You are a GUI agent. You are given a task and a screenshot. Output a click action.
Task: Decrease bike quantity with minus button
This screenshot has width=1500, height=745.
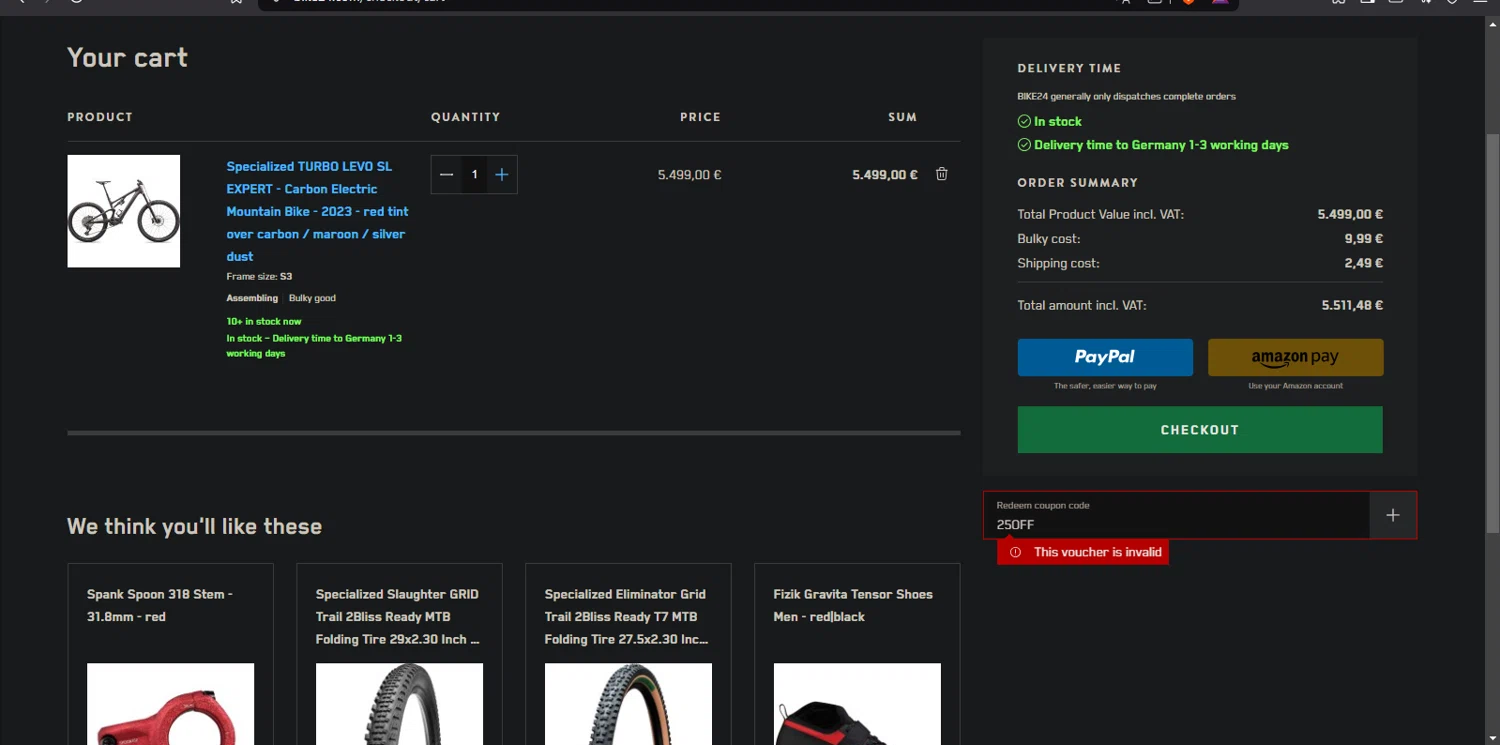click(x=447, y=174)
